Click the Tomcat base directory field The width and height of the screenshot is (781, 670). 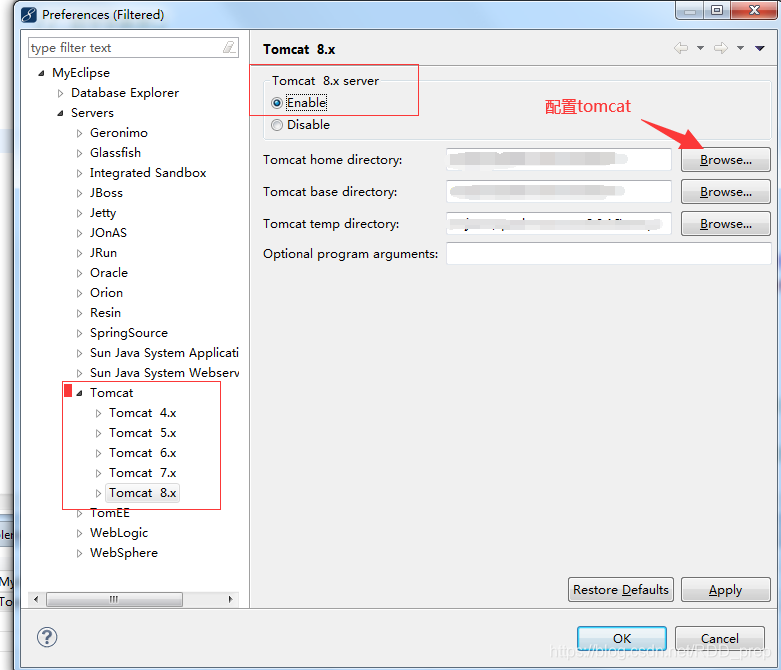click(x=559, y=191)
